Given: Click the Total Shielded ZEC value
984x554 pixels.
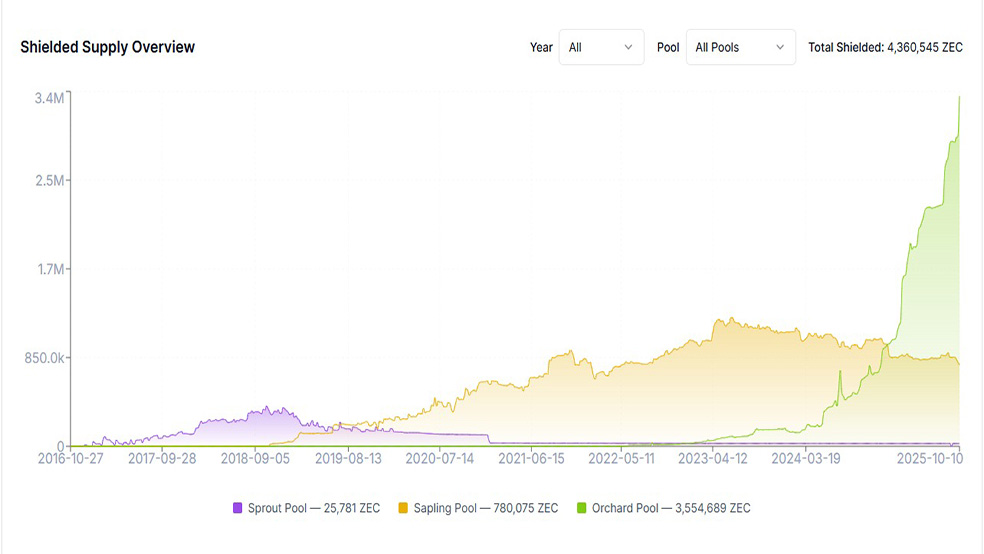Looking at the screenshot, I should [x=885, y=47].
